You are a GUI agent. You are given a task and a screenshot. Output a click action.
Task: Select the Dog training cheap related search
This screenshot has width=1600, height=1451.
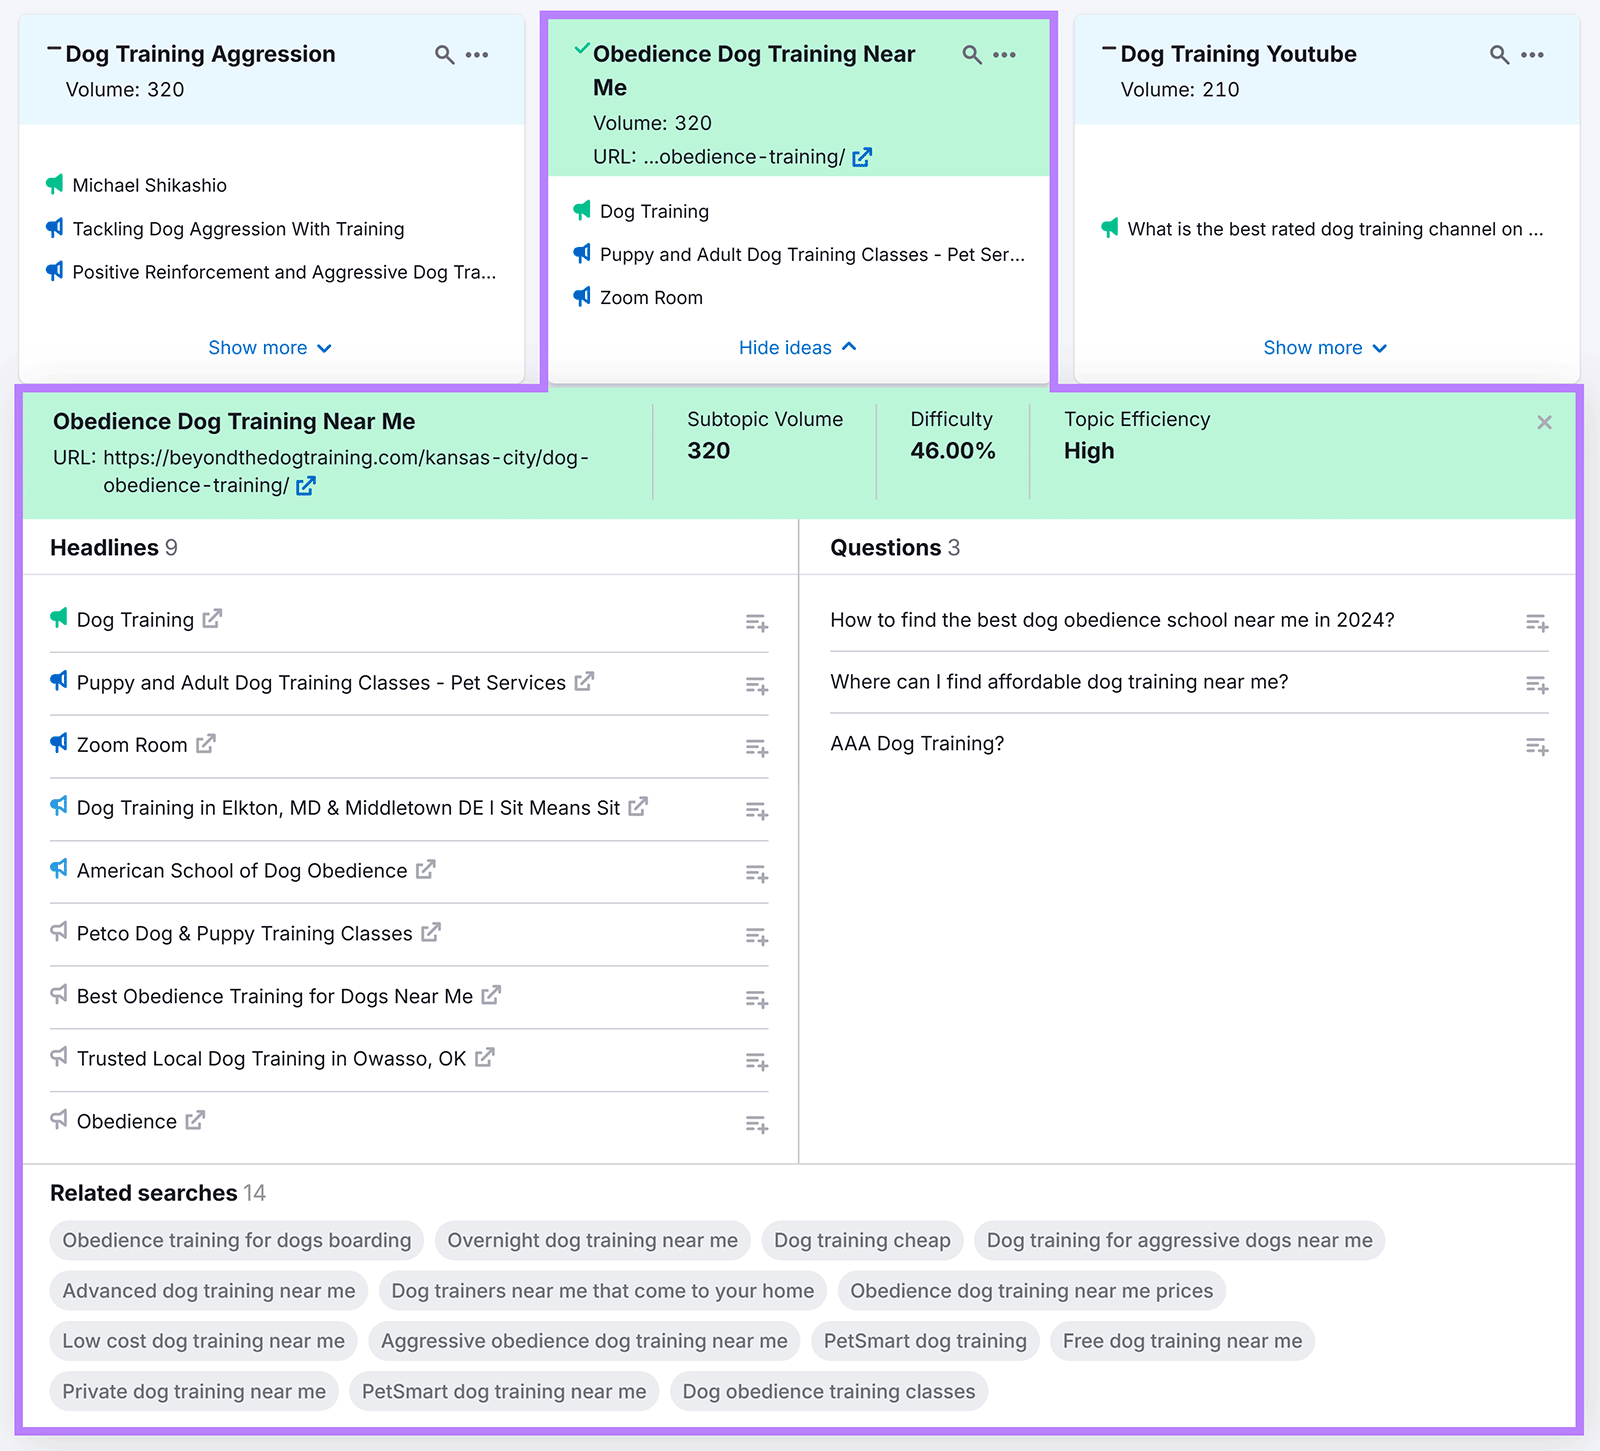tap(861, 1240)
